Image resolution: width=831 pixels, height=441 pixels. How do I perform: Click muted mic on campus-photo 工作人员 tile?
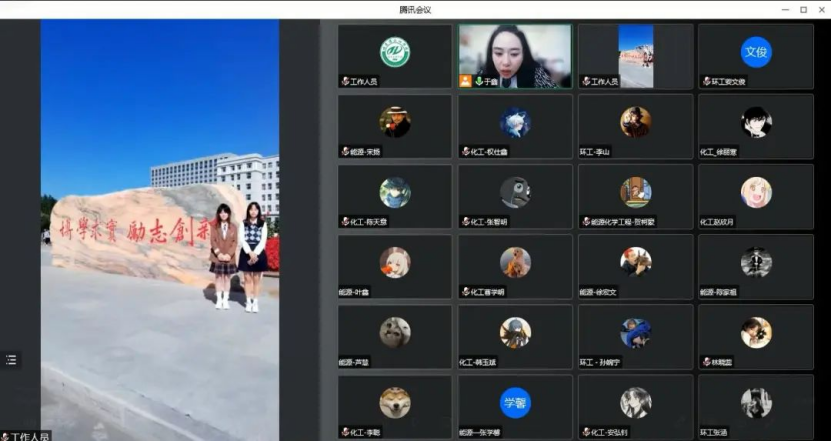coord(586,81)
